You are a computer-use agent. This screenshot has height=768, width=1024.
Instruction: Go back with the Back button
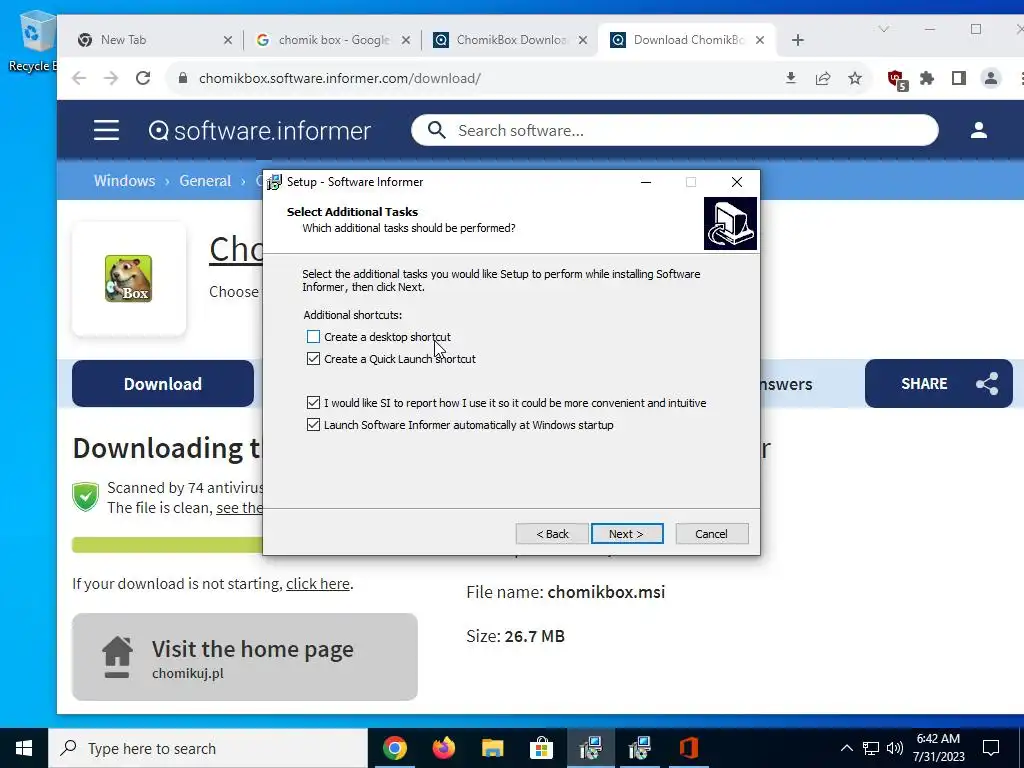[552, 534]
